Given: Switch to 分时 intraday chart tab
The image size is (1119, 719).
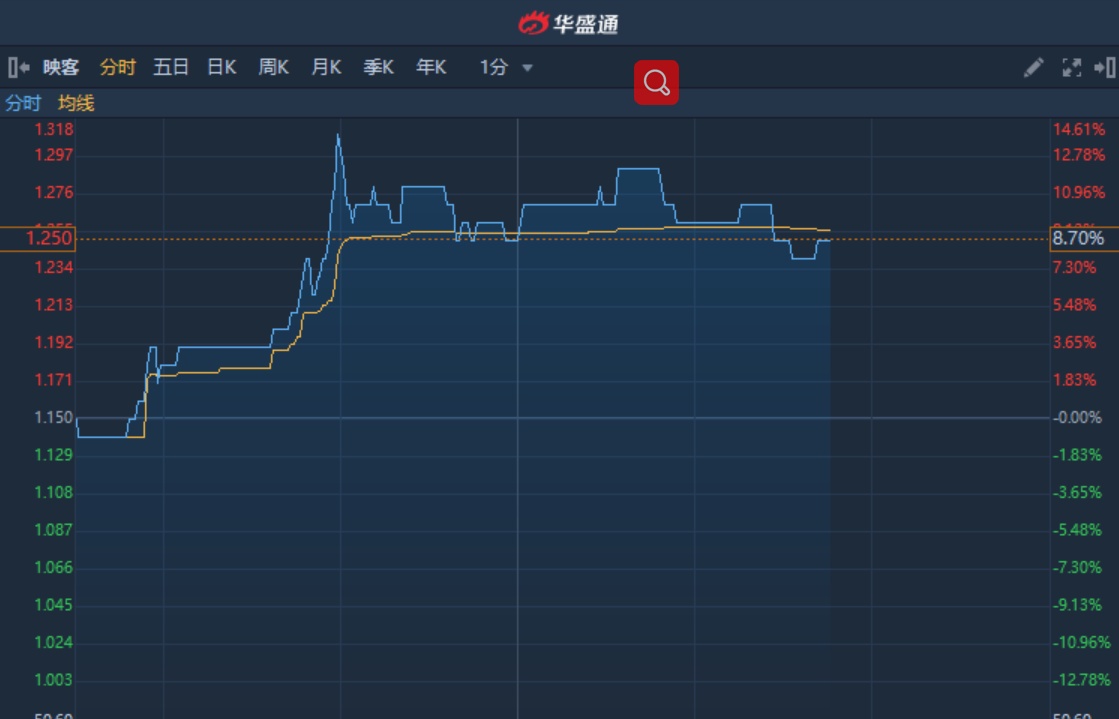Looking at the screenshot, I should click(x=117, y=68).
